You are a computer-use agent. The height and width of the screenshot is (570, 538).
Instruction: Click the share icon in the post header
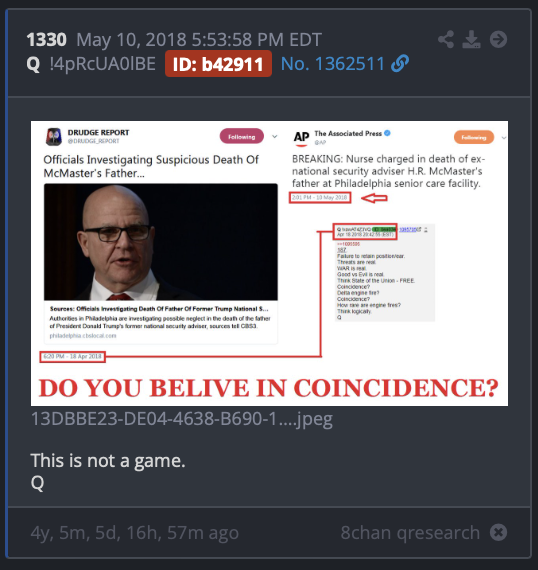click(x=446, y=39)
